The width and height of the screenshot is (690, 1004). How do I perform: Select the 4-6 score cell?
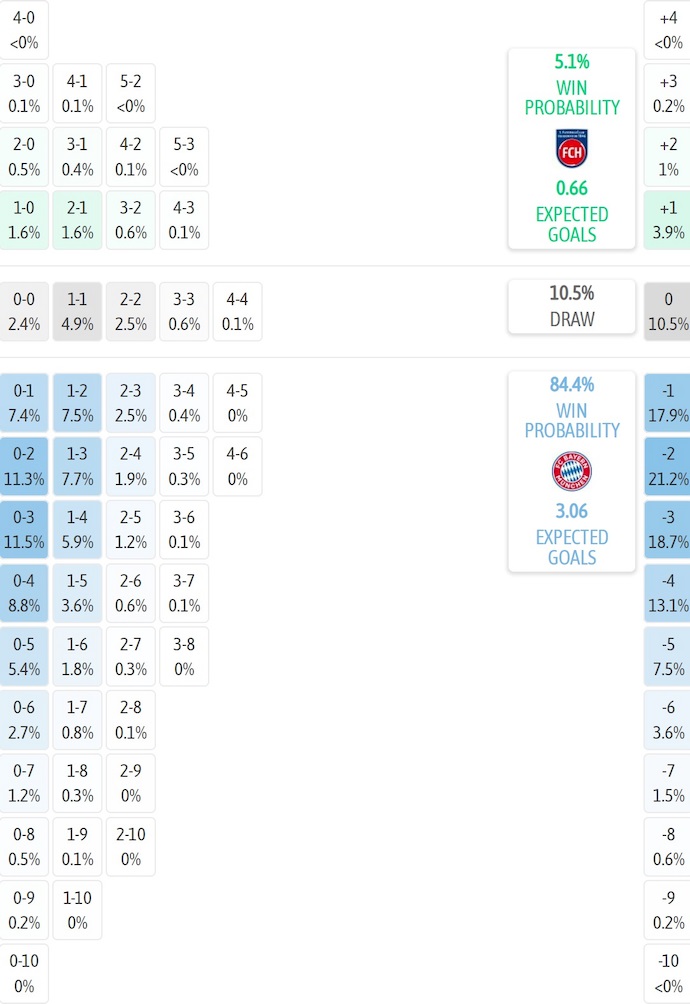237,466
